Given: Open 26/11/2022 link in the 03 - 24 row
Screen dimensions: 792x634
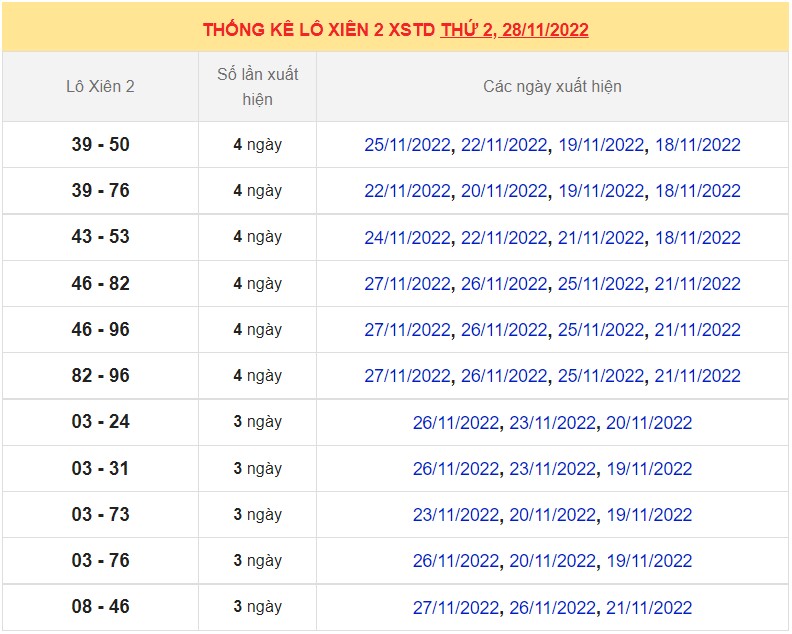Looking at the screenshot, I should [x=456, y=423].
